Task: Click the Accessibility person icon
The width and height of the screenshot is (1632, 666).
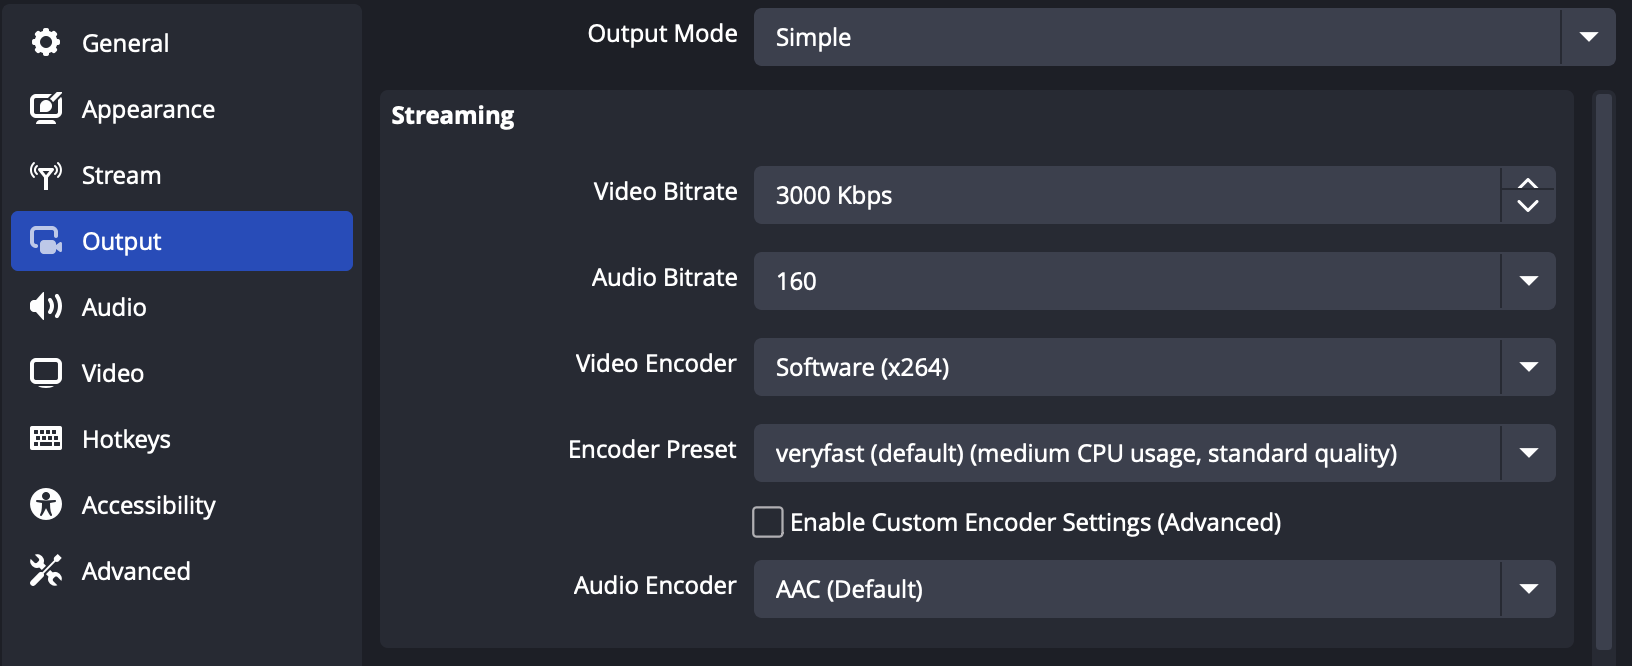Action: (46, 505)
